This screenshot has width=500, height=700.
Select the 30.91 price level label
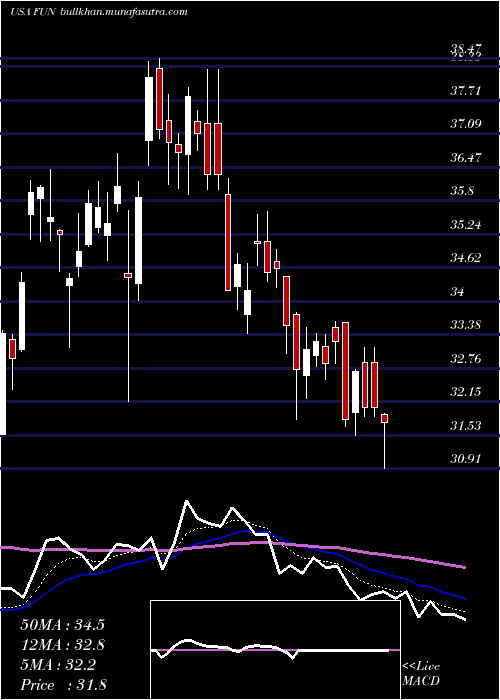(x=466, y=459)
